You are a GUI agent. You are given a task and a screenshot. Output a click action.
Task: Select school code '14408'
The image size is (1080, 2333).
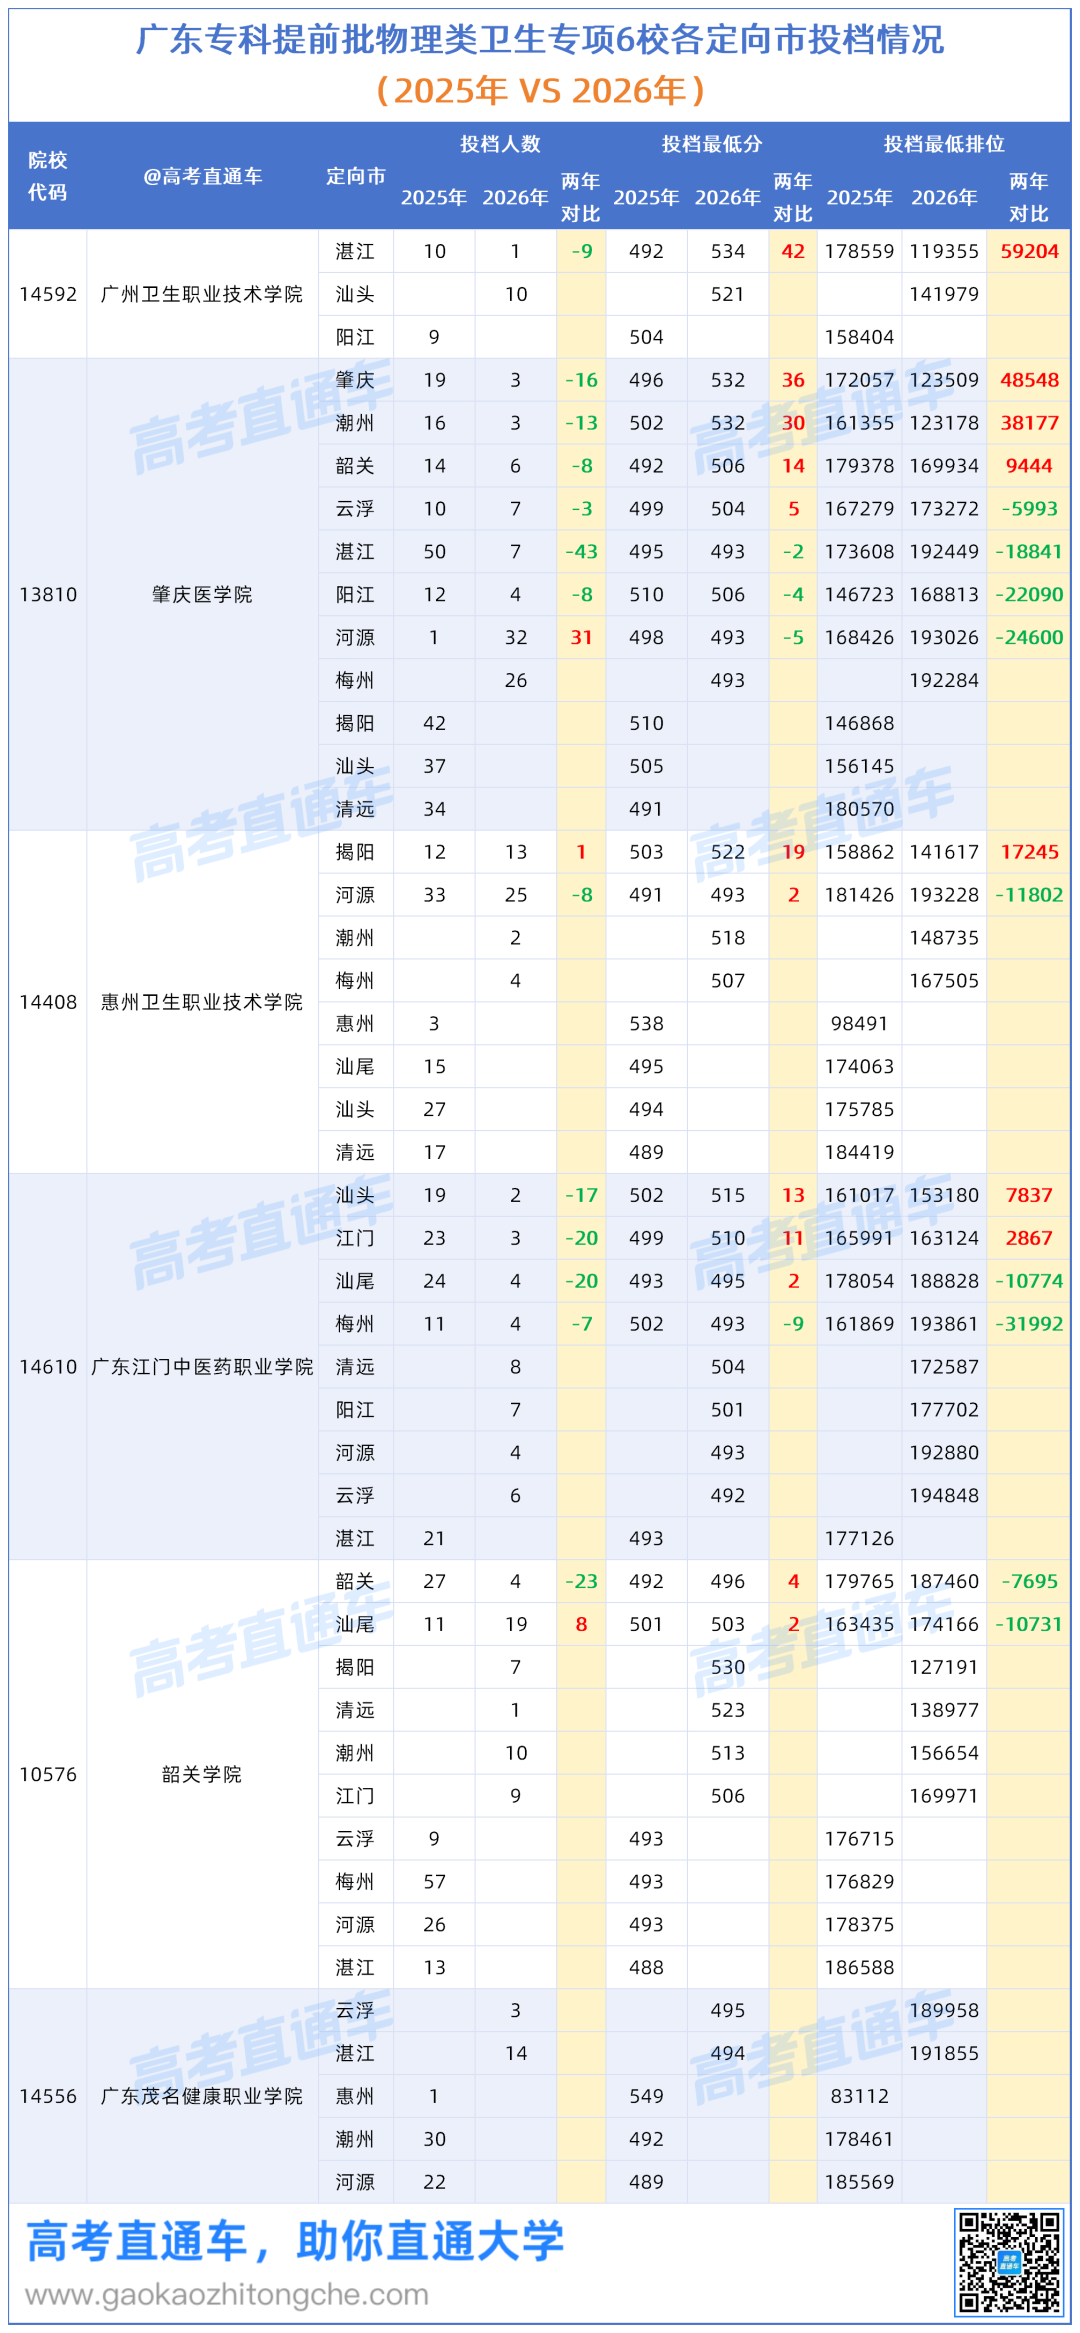click(48, 1002)
